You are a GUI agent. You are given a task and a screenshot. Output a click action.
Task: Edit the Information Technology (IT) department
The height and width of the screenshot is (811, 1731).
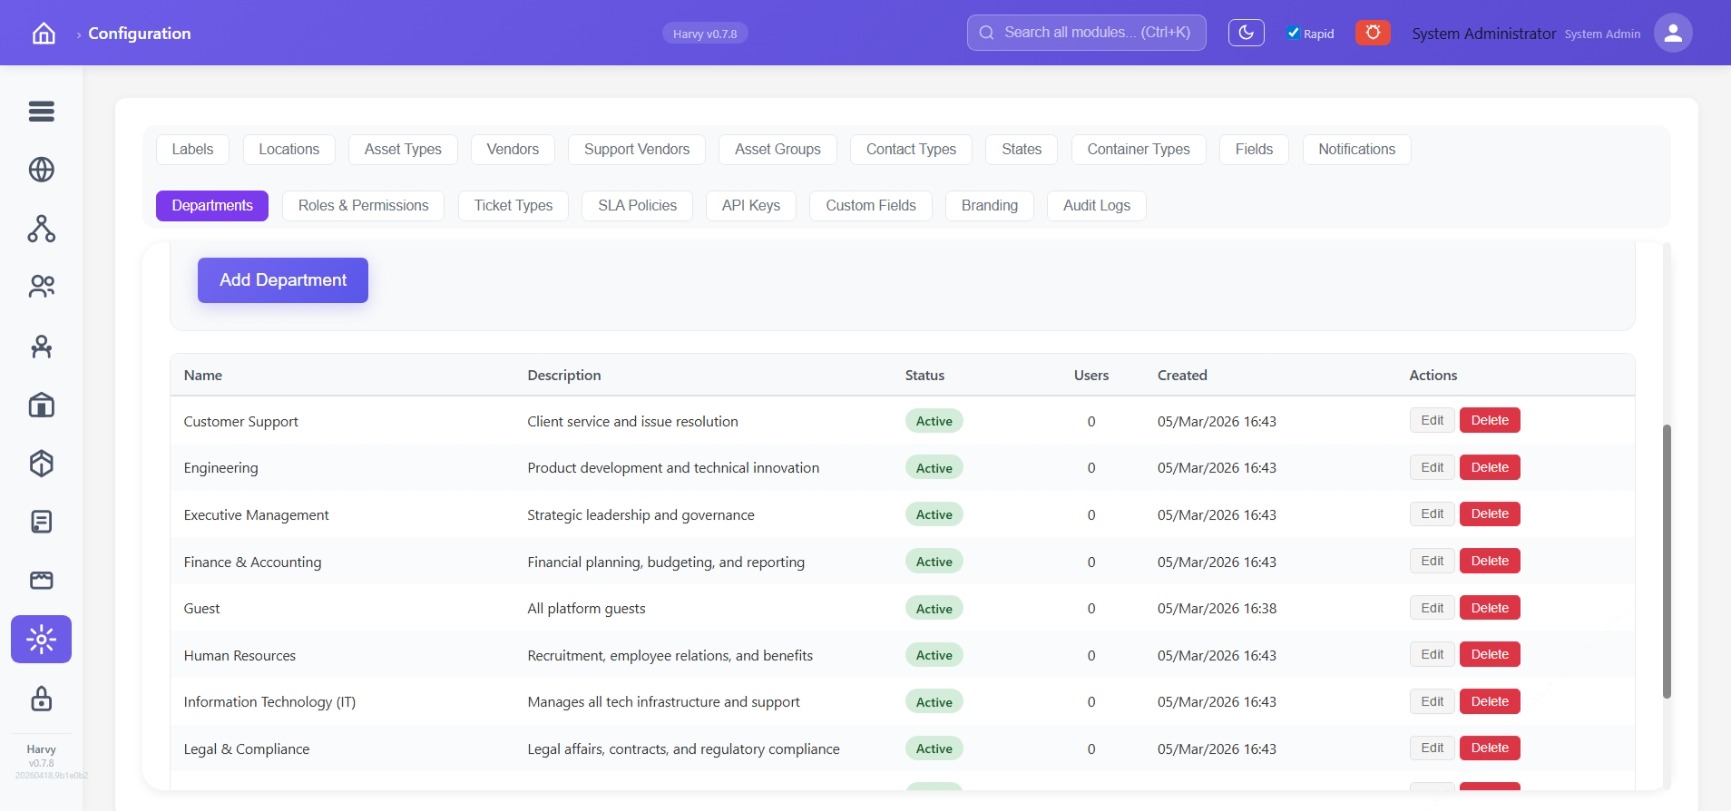click(x=1432, y=701)
